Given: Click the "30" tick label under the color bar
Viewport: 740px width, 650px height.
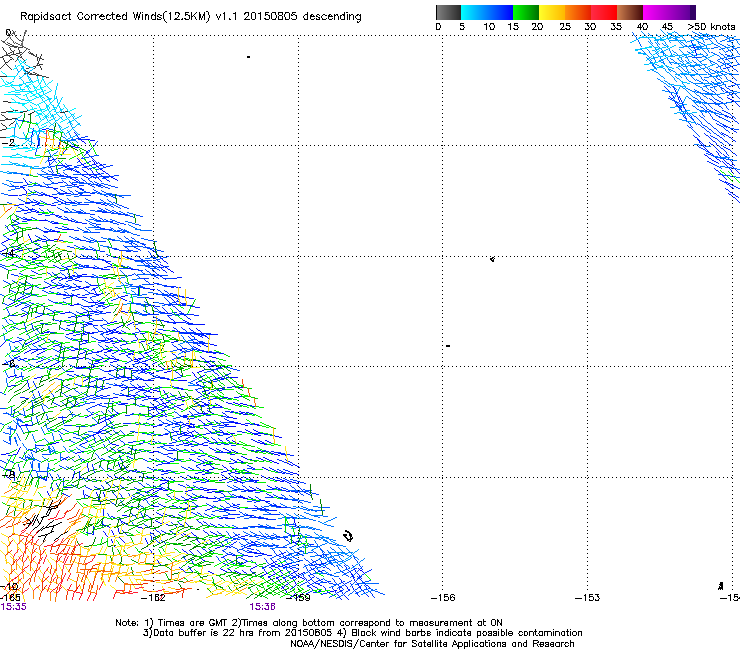Looking at the screenshot, I should pyautogui.click(x=590, y=27).
